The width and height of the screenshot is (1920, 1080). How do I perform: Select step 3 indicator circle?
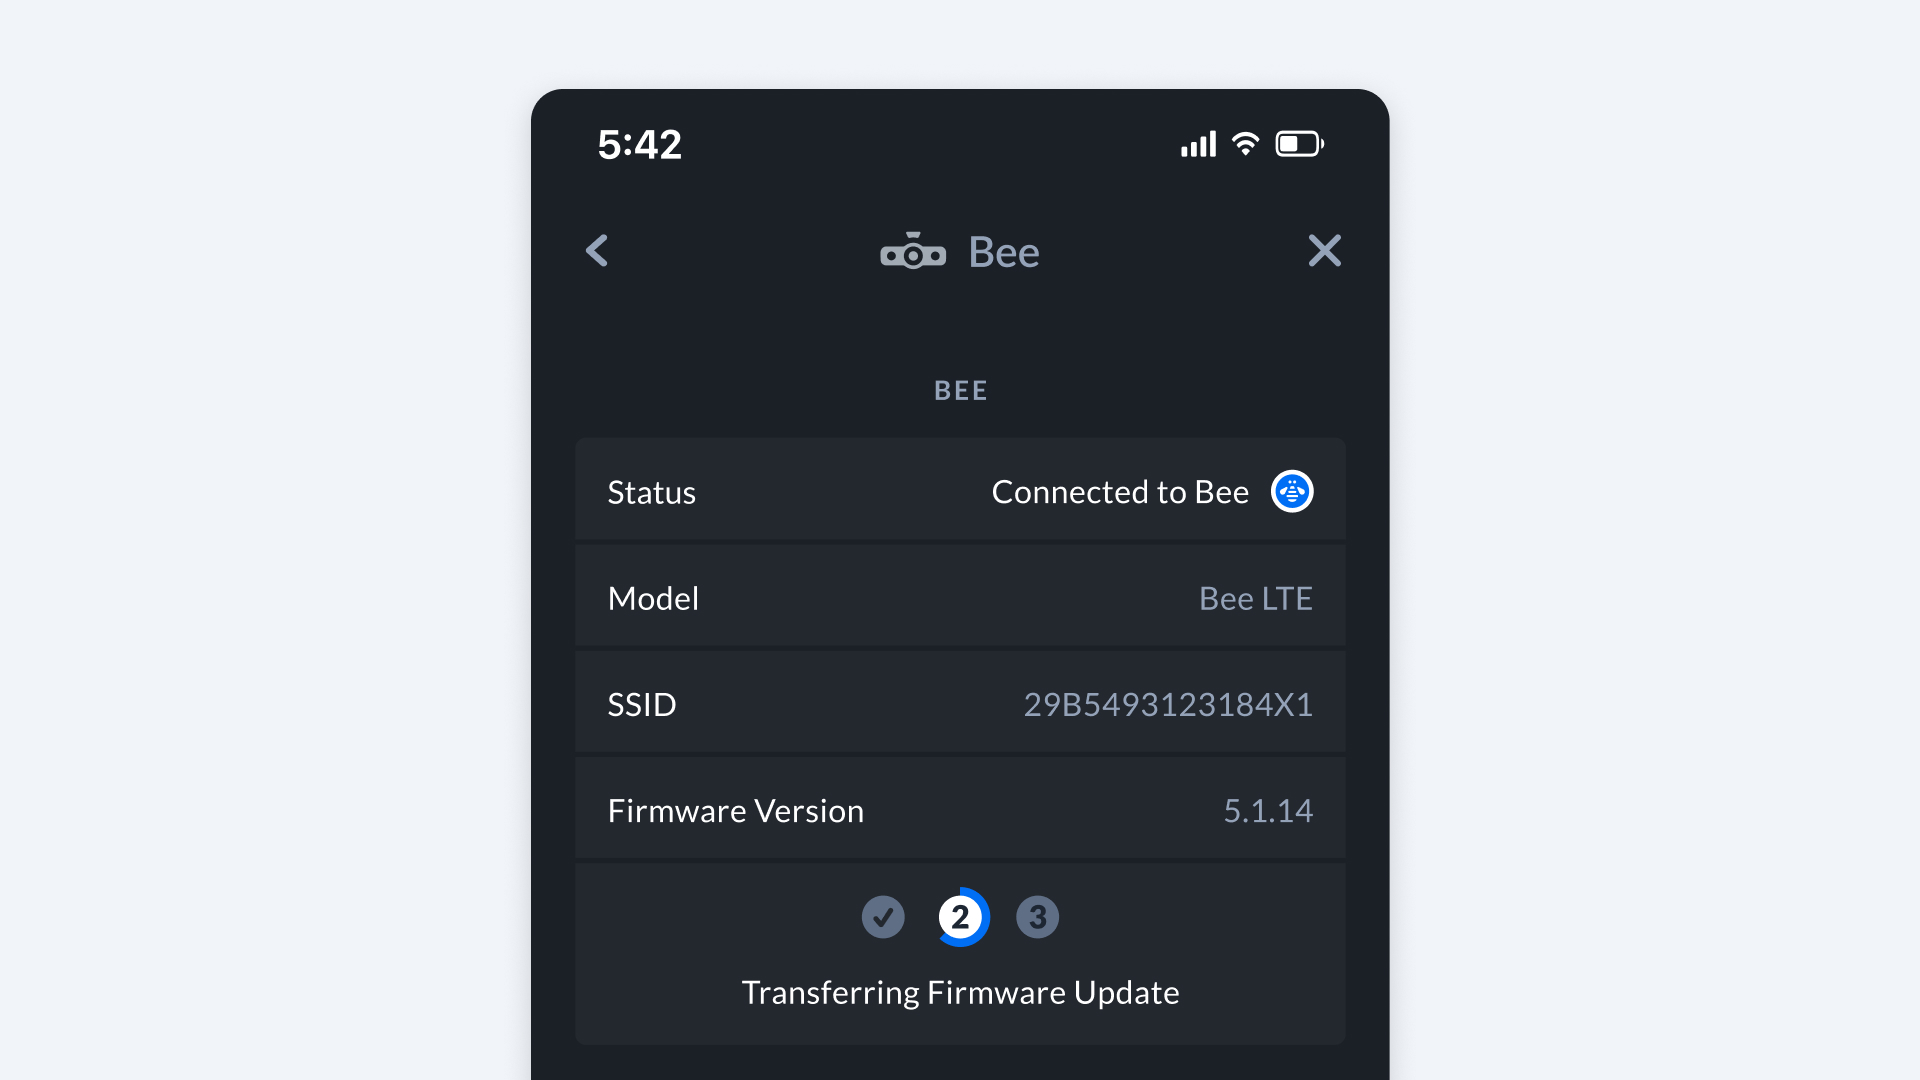coord(1037,917)
